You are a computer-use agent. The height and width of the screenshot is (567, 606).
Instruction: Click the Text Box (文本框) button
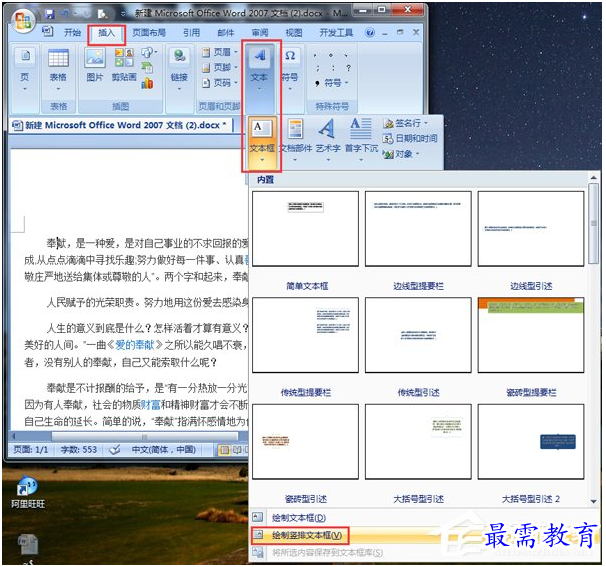pos(262,142)
